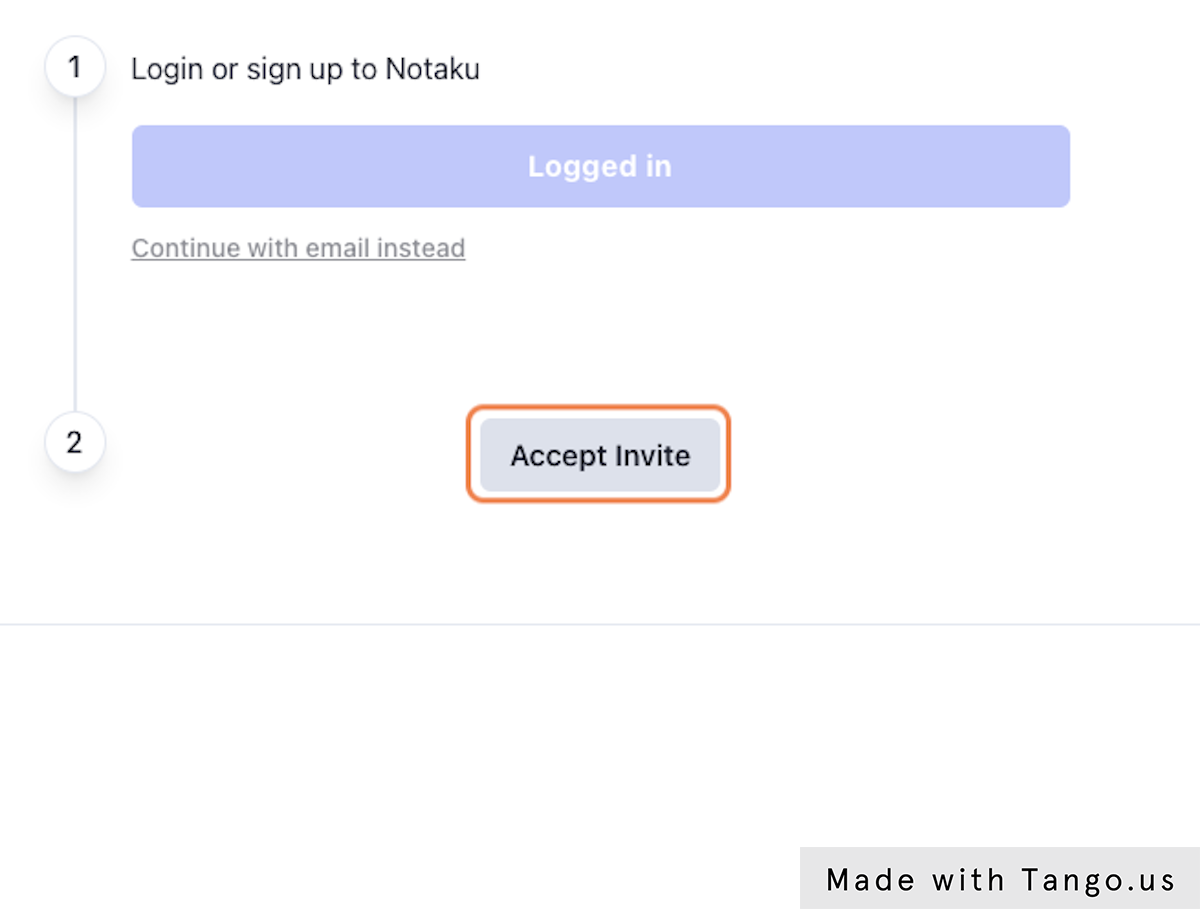Select the step 1 number circle
The image size is (1200, 910).
pyautogui.click(x=75, y=68)
